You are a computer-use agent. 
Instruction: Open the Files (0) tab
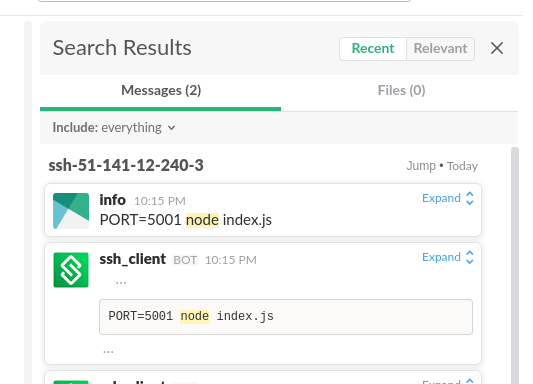pos(401,91)
